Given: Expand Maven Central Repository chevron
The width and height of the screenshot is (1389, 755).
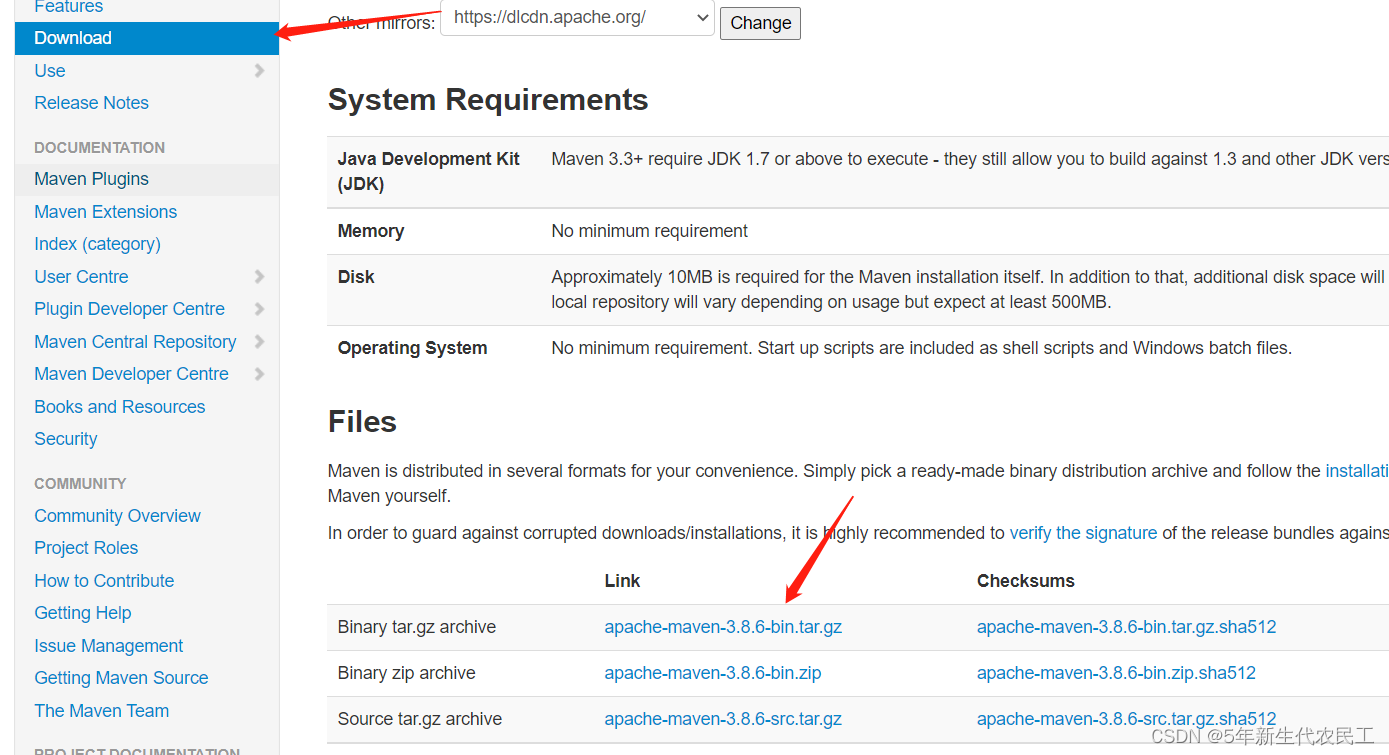Looking at the screenshot, I should tap(259, 342).
